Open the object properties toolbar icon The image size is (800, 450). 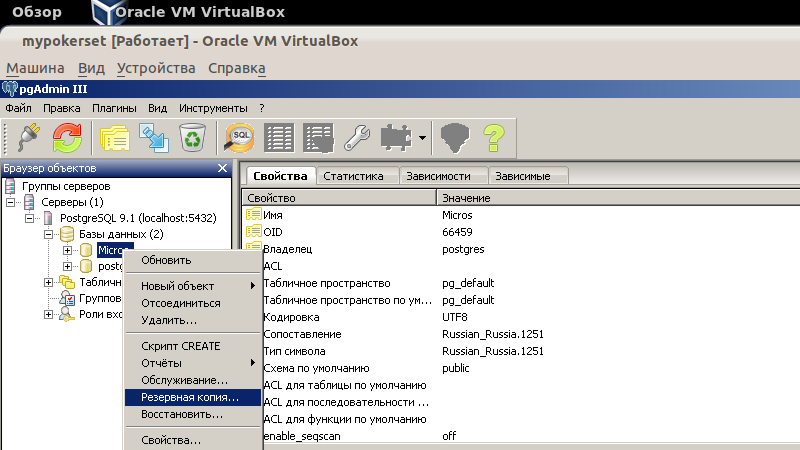pos(114,137)
